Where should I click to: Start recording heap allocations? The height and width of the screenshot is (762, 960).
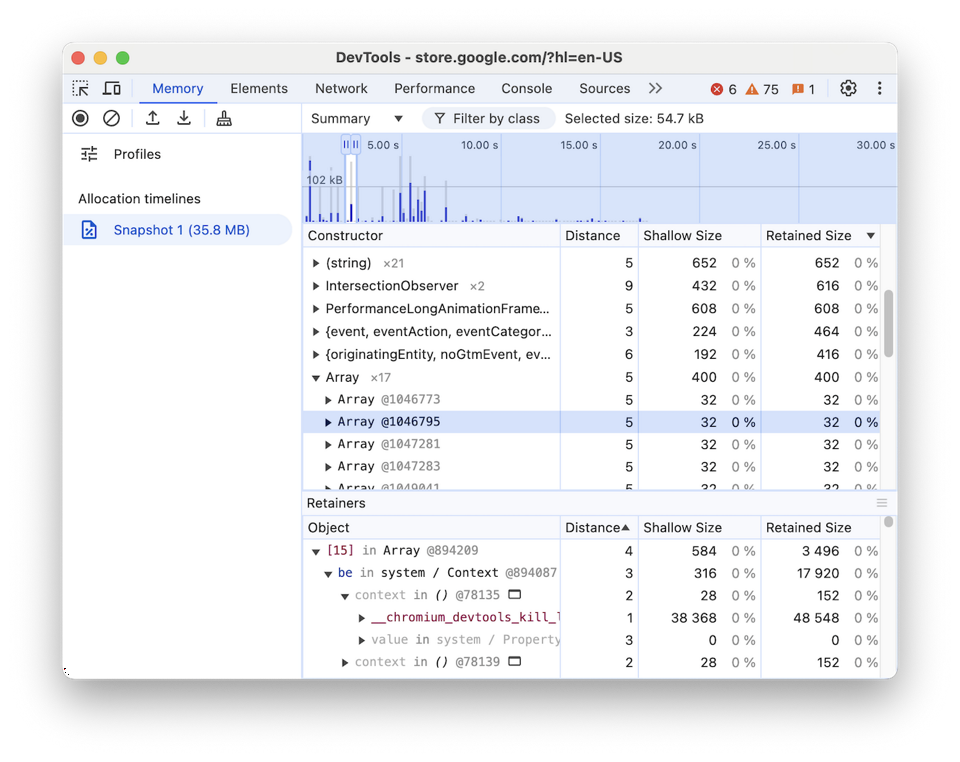(x=80, y=118)
